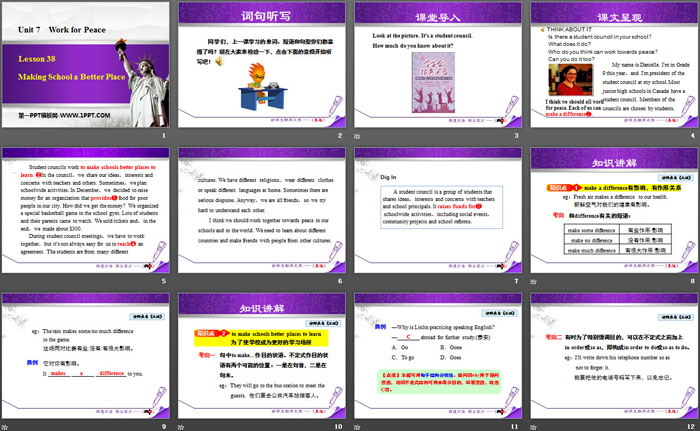The width and height of the screenshot is (700, 431).
Task: Select slide 10 thumbnail with yellow highlighted heading
Action: (262, 356)
